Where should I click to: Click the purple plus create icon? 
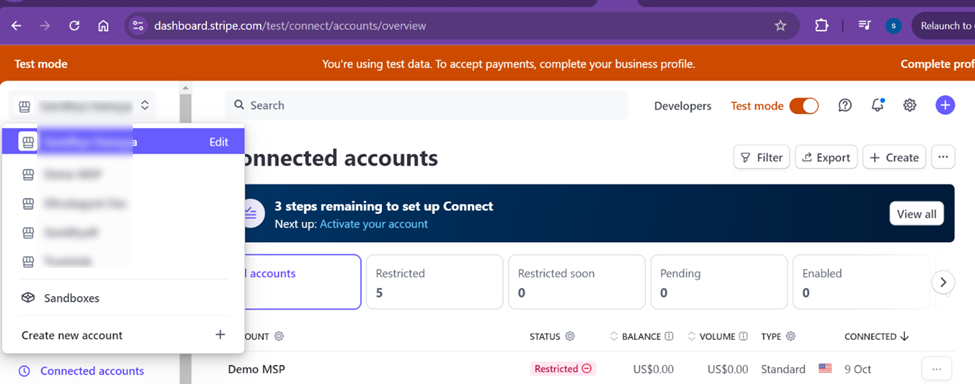[945, 105]
